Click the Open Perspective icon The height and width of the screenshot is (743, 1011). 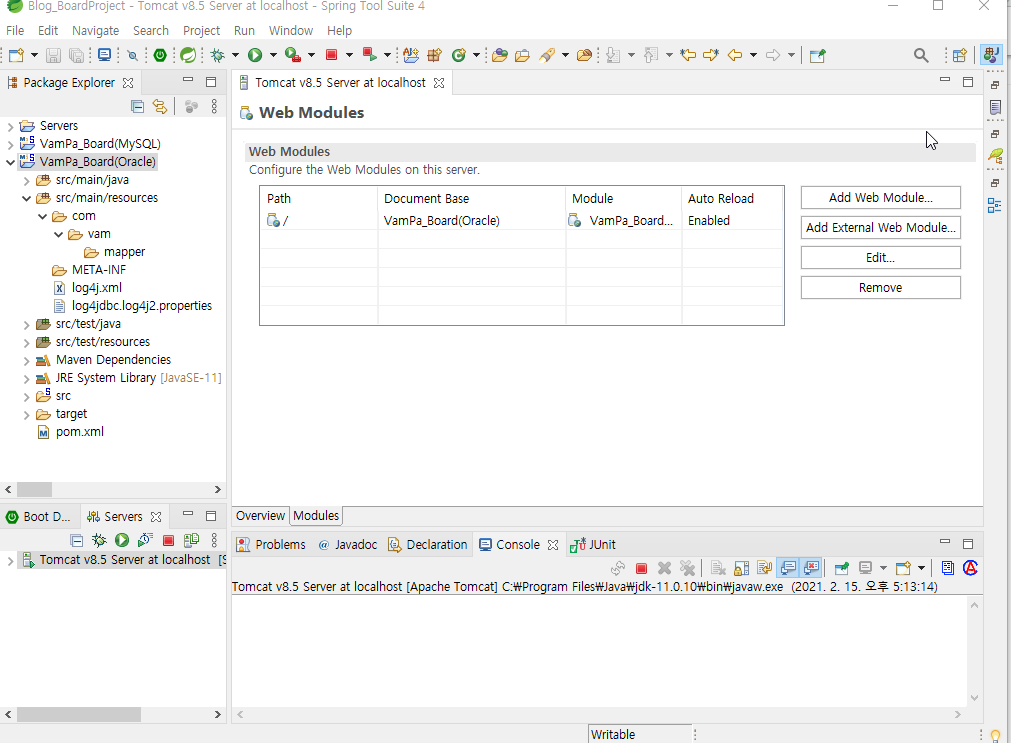[x=960, y=55]
